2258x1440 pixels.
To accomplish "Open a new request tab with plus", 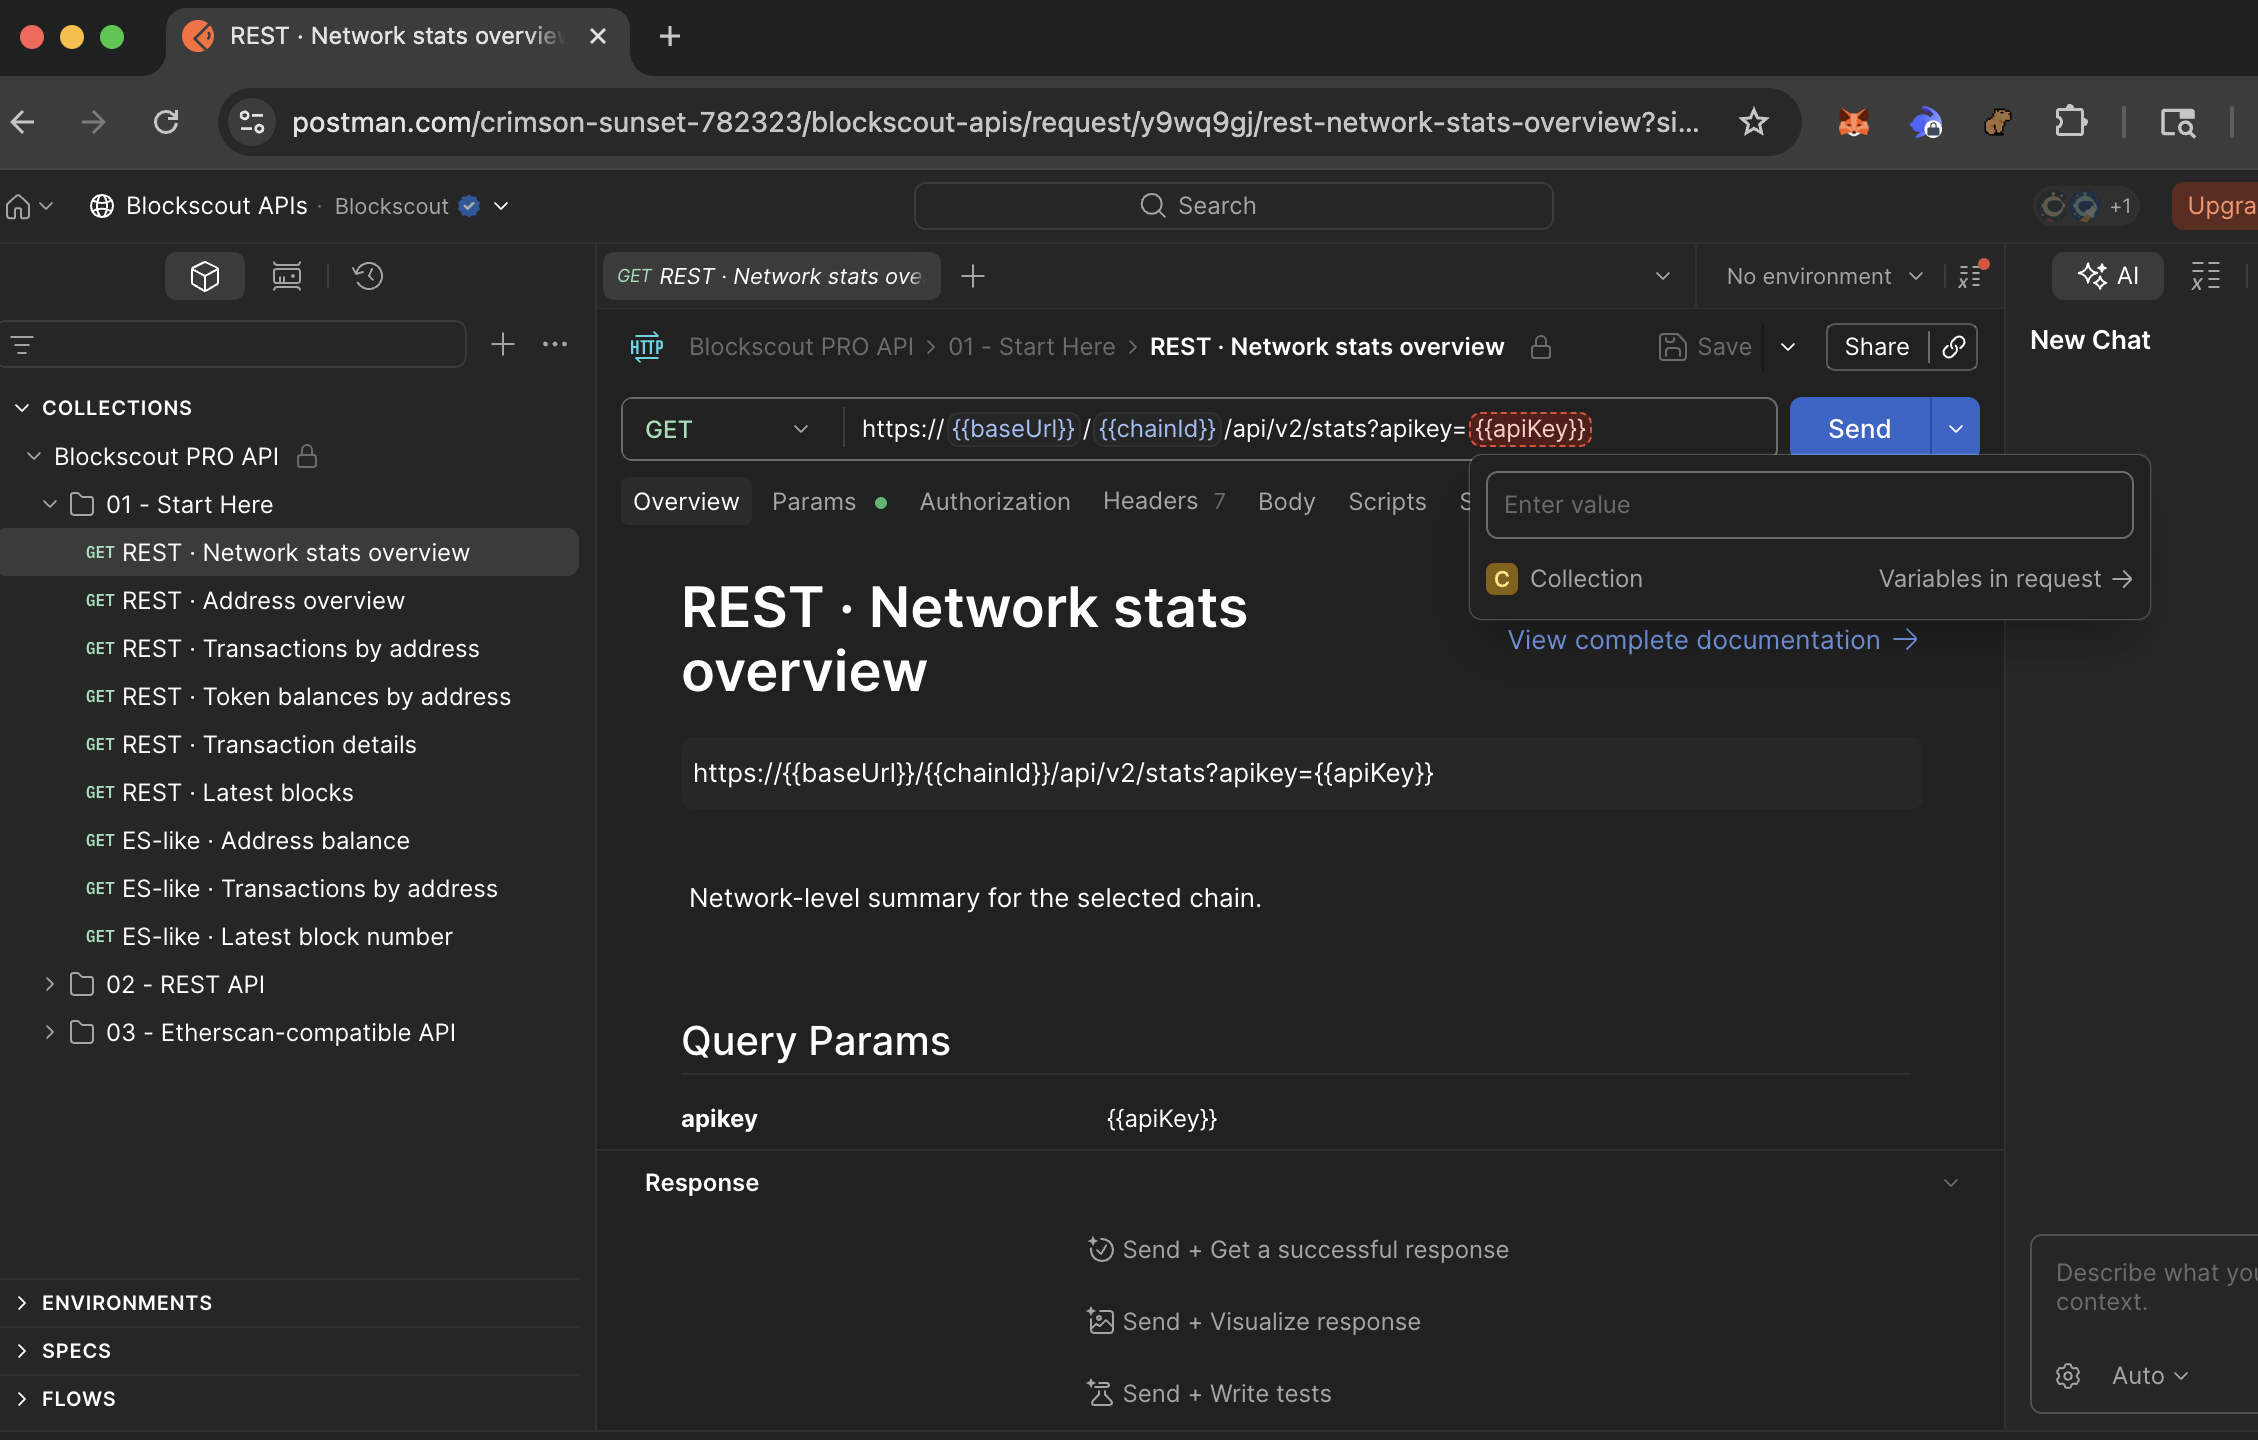I will pos(973,276).
